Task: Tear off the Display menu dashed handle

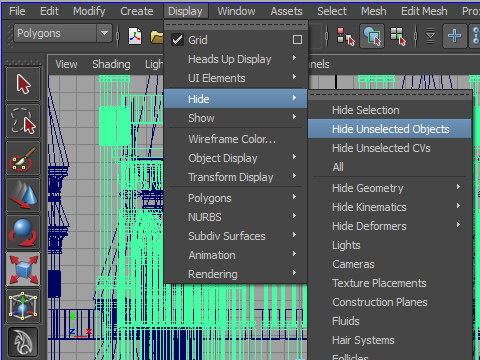Action: (x=236, y=25)
